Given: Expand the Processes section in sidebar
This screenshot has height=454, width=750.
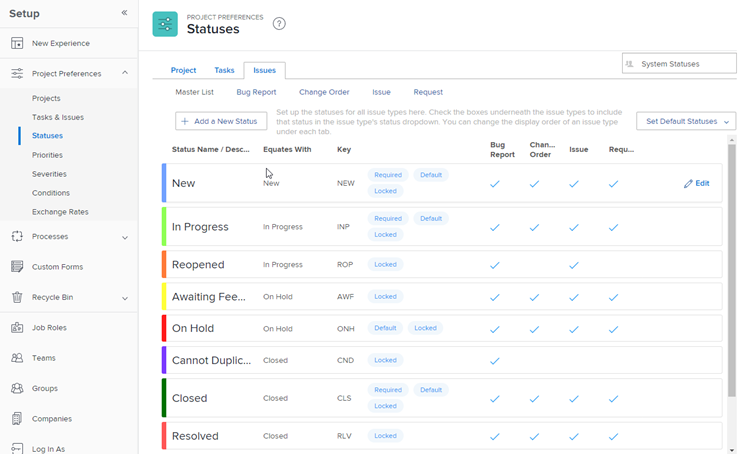Looking at the screenshot, I should [x=125, y=237].
